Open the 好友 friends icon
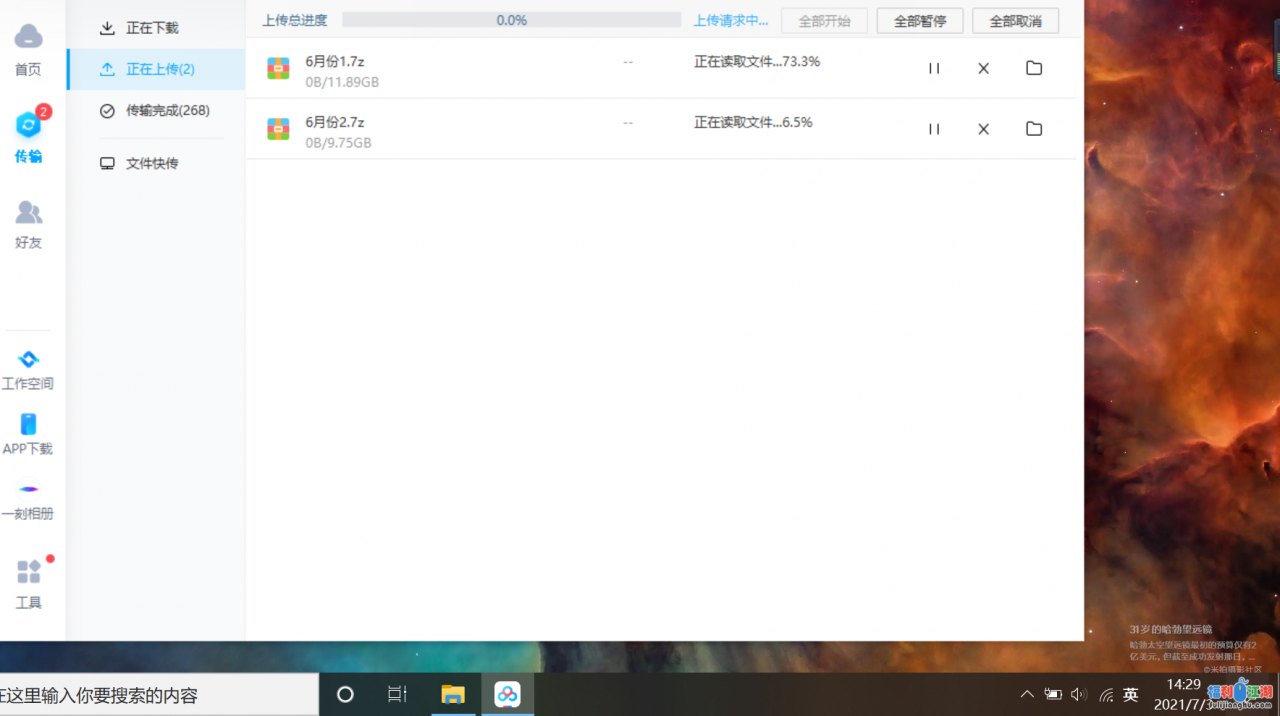 (29, 221)
